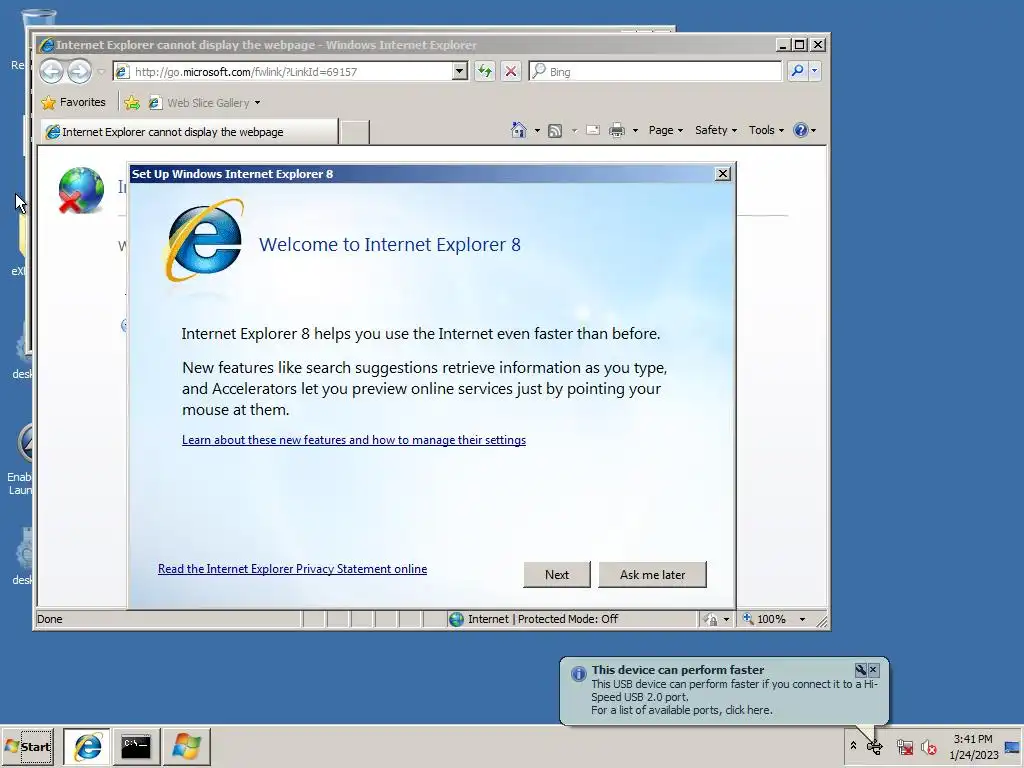The width and height of the screenshot is (1024, 768).
Task: Click 'Done' status bar text
Action: 50,619
